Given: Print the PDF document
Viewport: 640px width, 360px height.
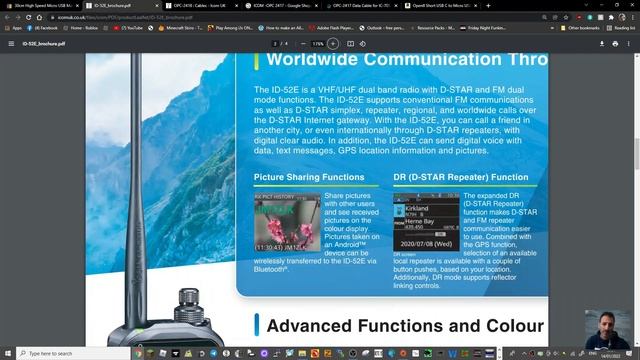Looking at the screenshot, I should tap(615, 44).
